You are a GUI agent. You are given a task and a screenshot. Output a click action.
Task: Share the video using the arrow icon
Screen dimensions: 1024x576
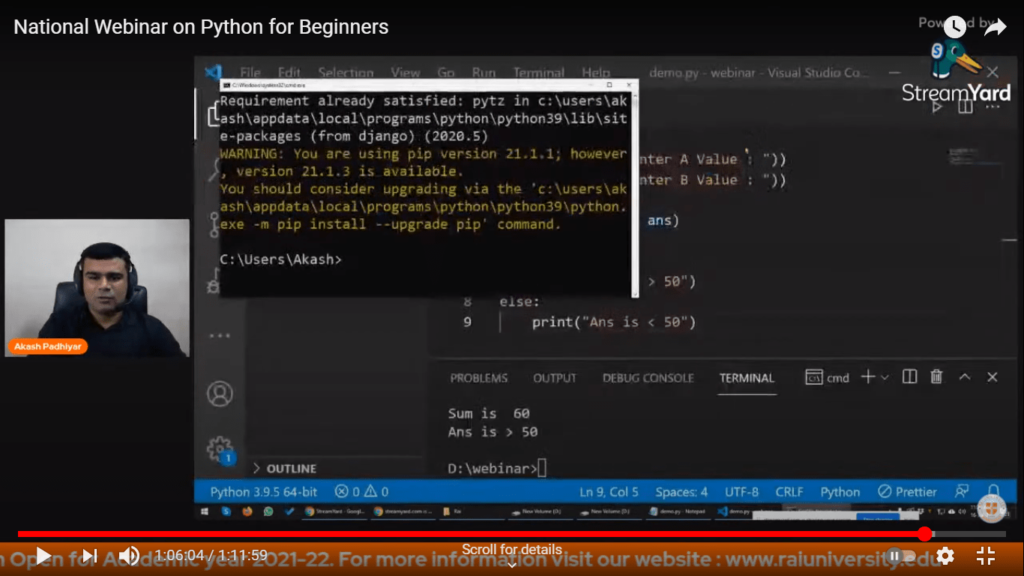coord(995,27)
